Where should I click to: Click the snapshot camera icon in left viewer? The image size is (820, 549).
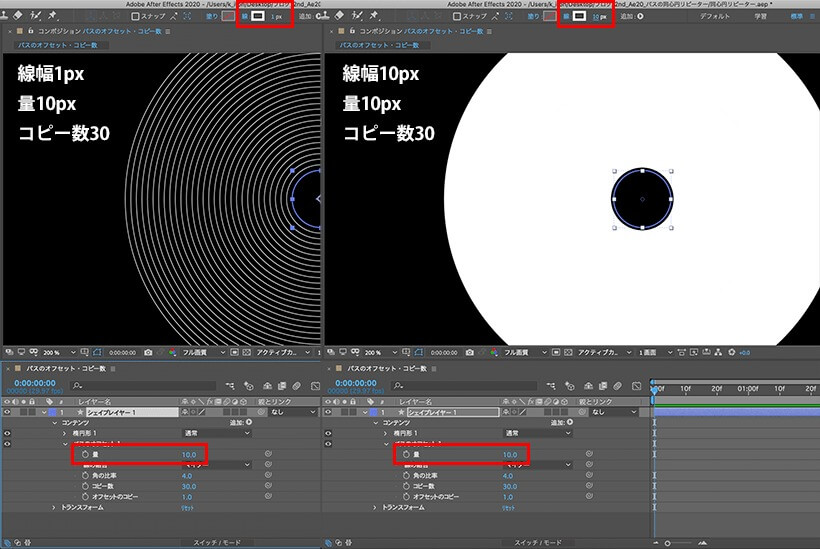pyautogui.click(x=149, y=352)
